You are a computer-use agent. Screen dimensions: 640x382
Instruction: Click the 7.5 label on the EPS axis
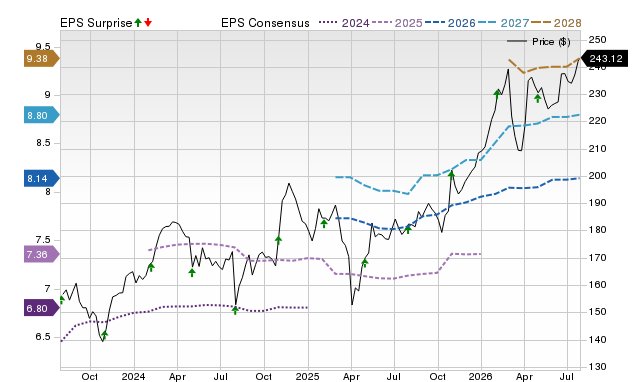[43, 240]
